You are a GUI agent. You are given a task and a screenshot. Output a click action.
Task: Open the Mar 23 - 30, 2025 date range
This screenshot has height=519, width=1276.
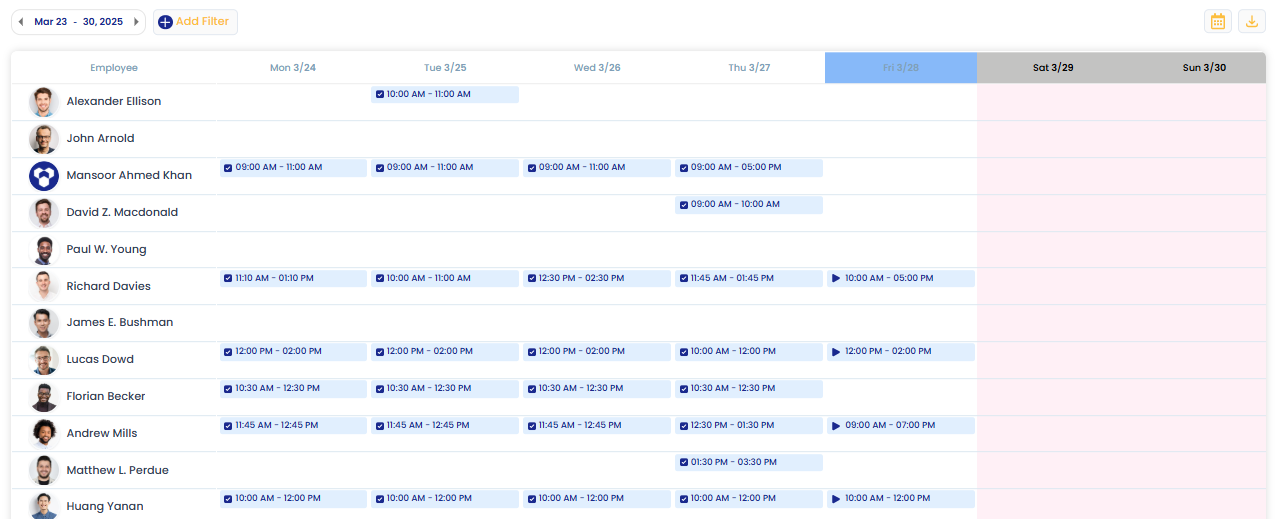coord(78,22)
